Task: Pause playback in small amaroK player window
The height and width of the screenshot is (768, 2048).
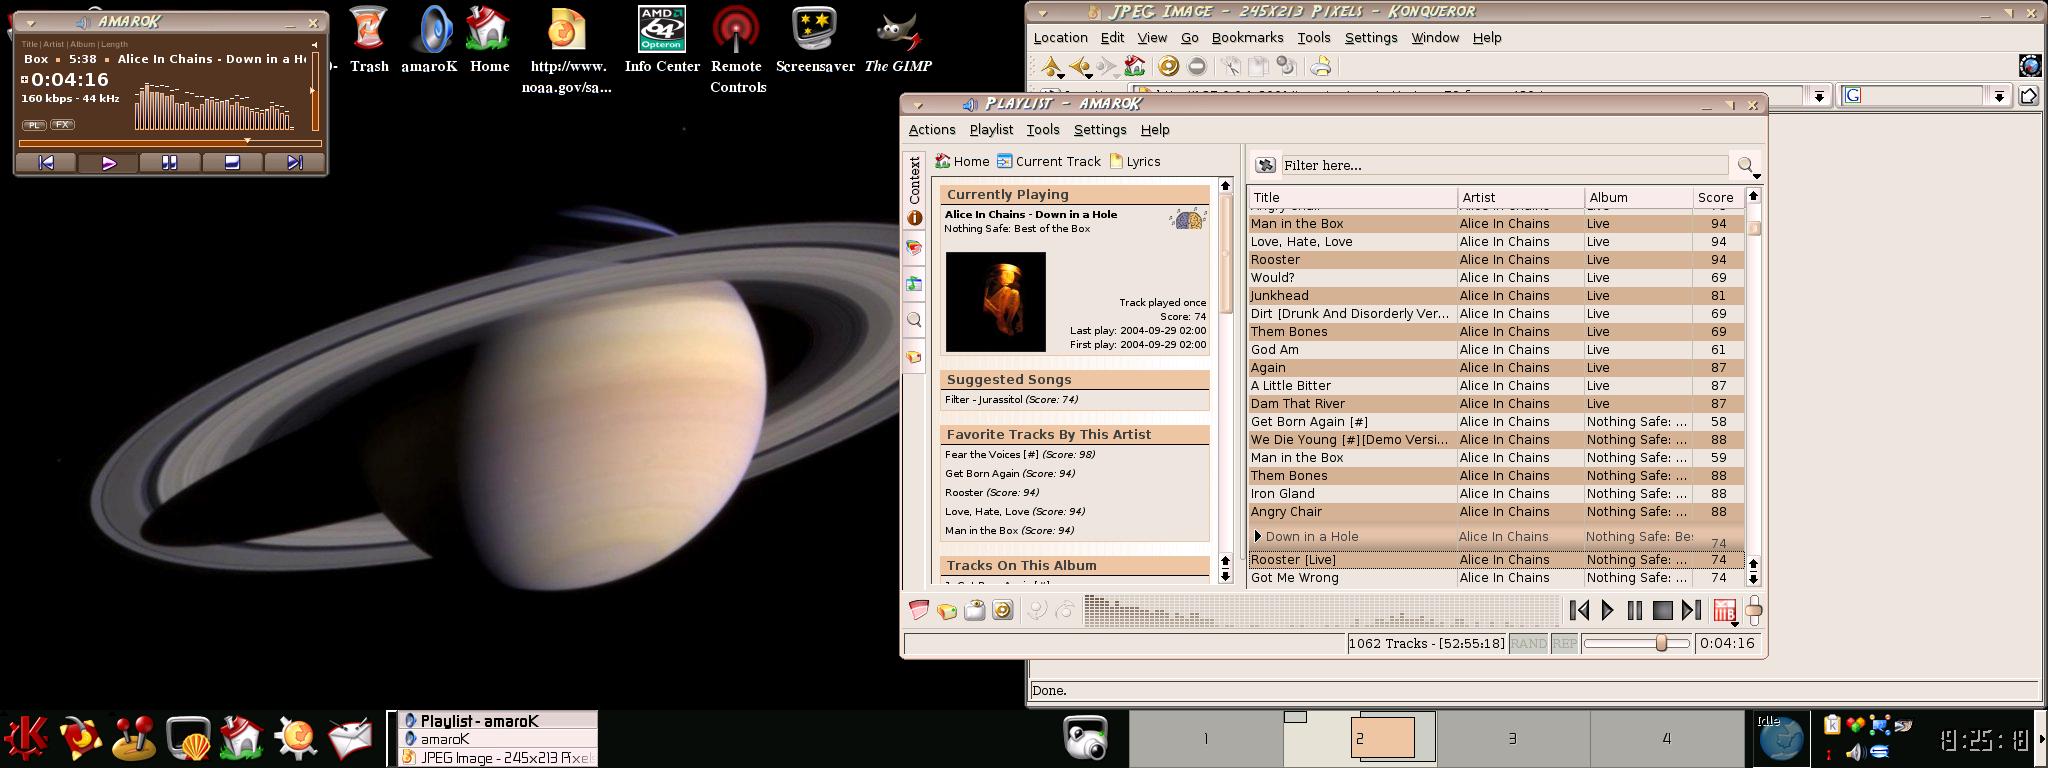Action: click(170, 162)
